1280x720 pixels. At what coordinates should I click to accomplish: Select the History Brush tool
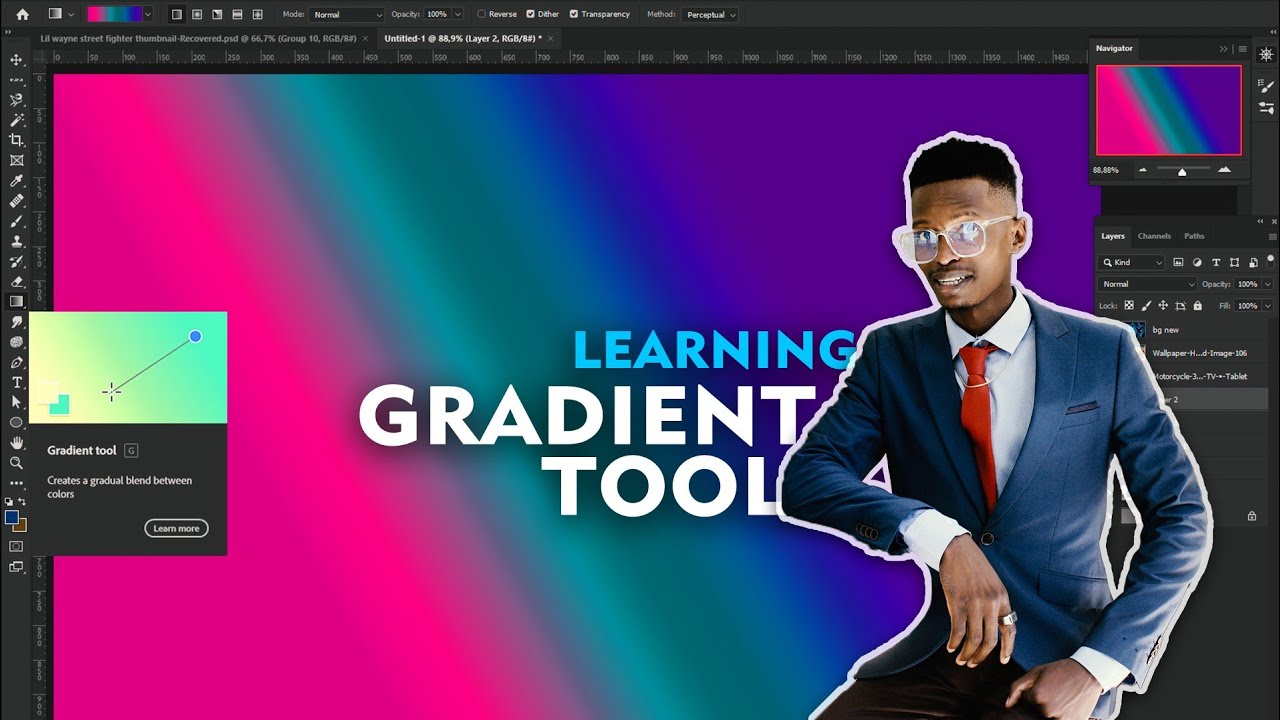[16, 261]
